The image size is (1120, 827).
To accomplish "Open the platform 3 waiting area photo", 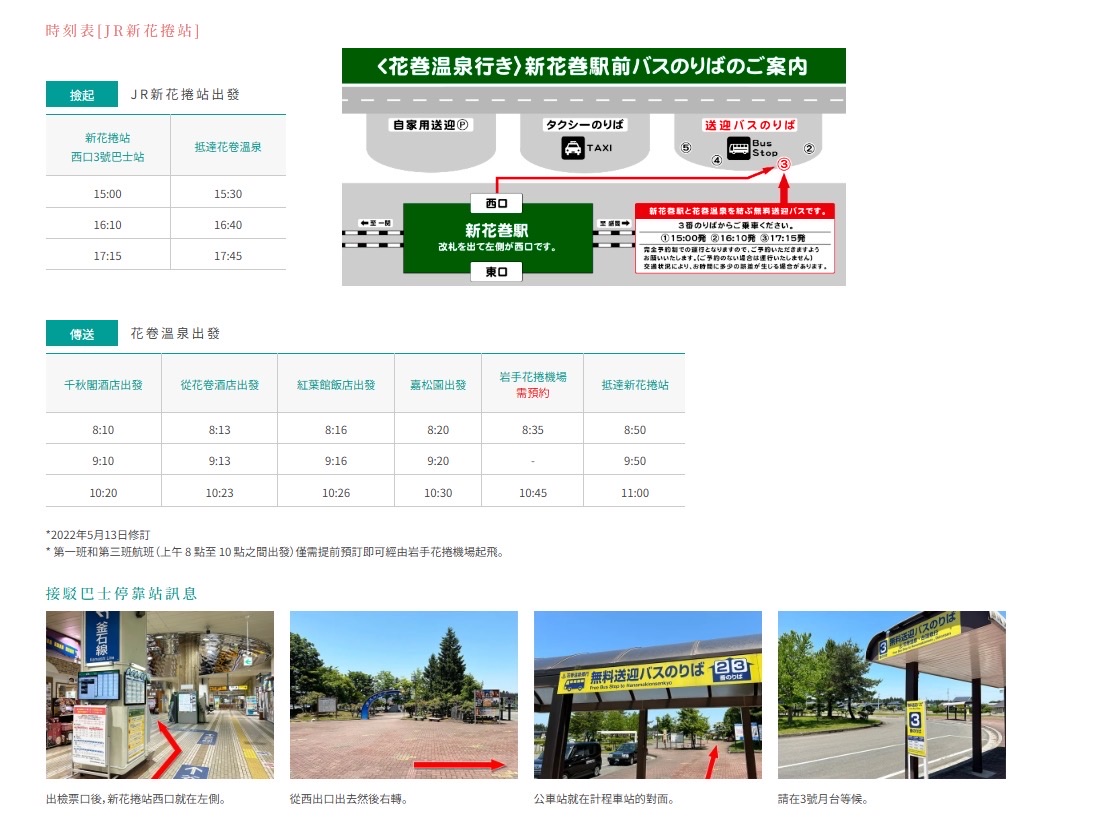I will (891, 695).
